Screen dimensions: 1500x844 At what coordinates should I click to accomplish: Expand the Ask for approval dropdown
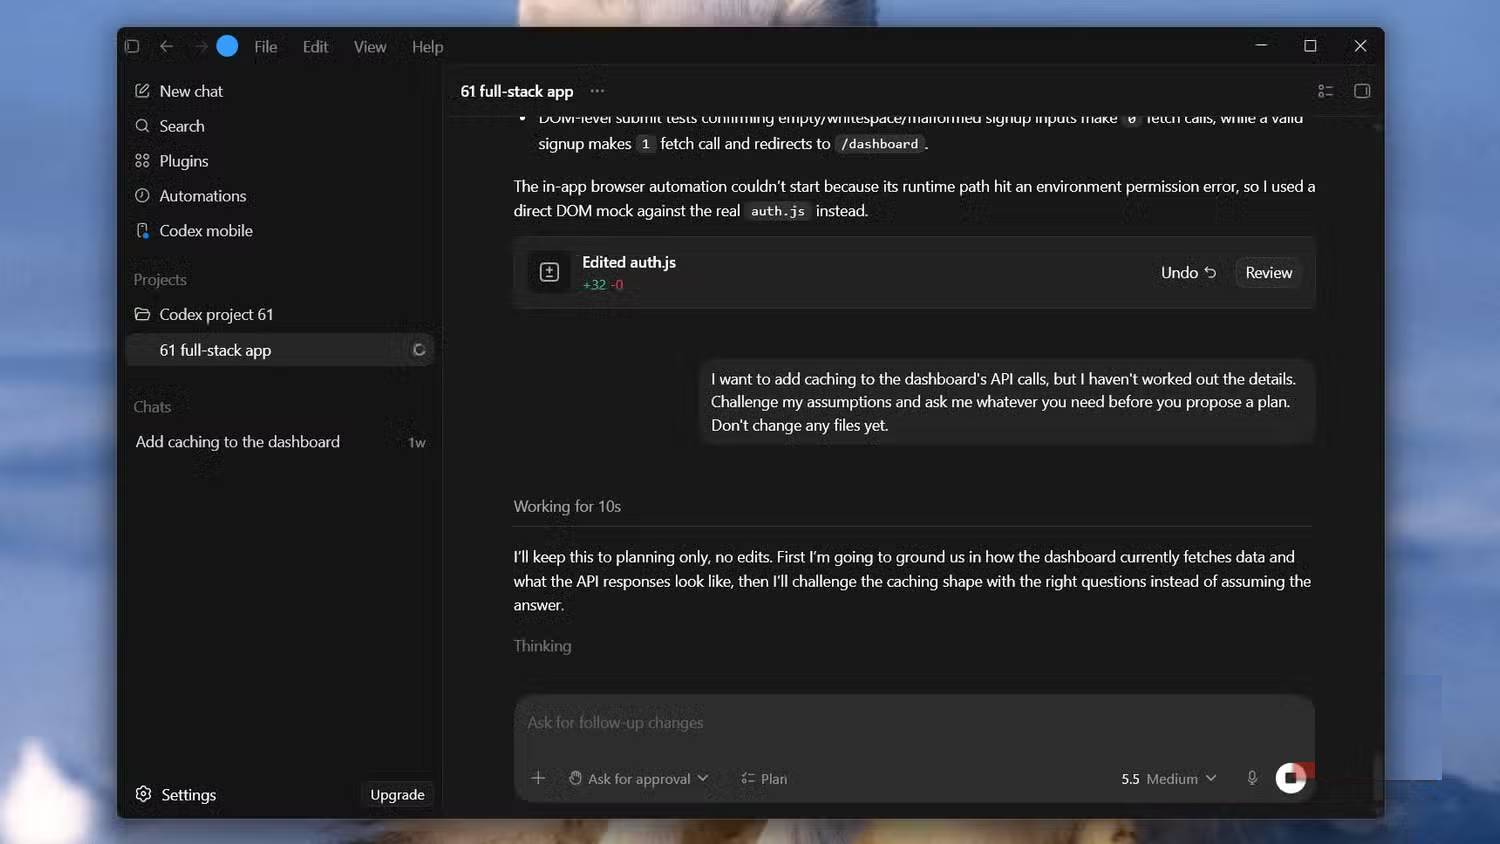coord(638,779)
